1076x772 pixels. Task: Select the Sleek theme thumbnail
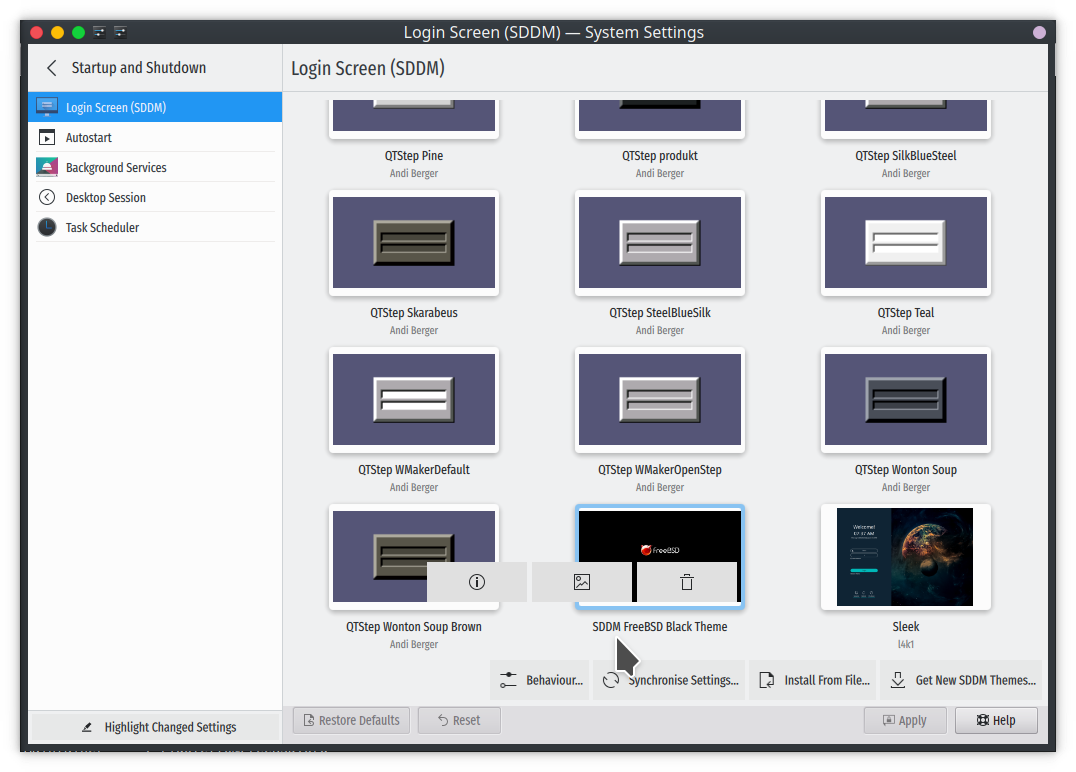click(905, 557)
